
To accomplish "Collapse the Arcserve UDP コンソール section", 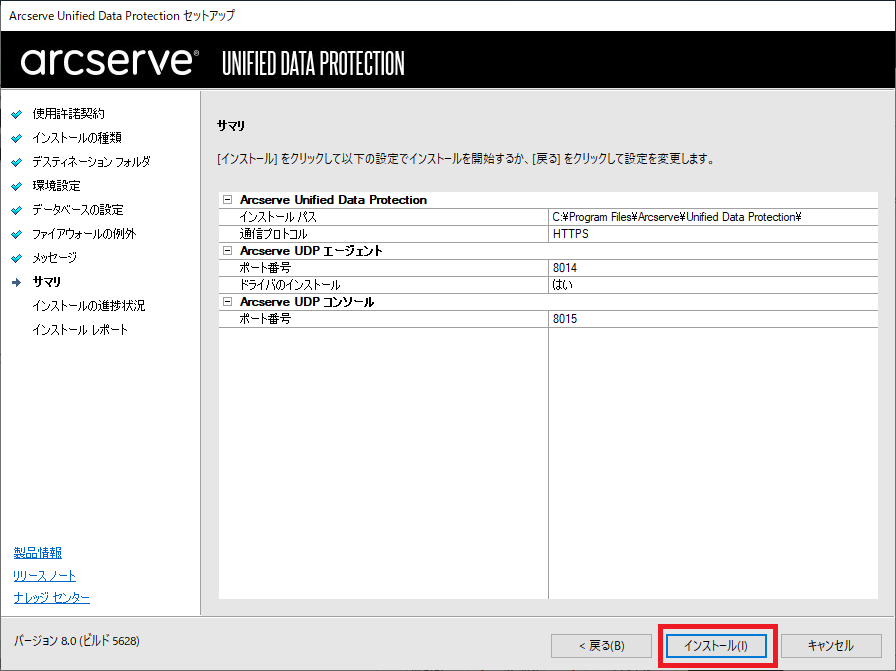I will click(x=228, y=302).
